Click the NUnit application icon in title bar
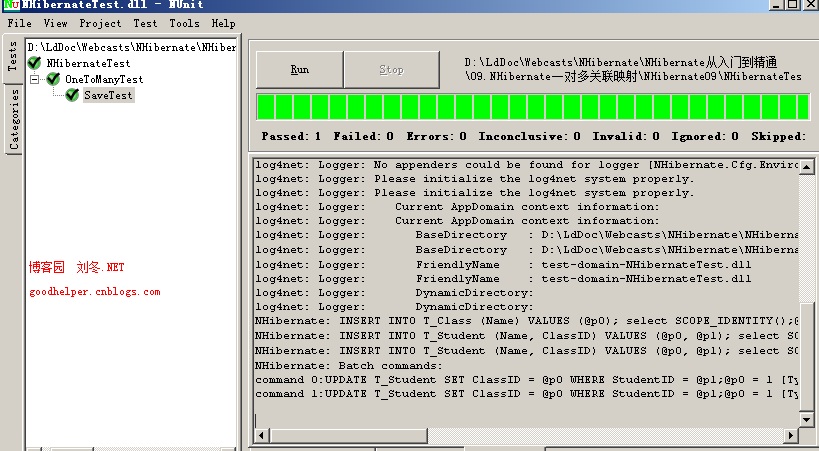819x451 pixels. click(x=11, y=5)
